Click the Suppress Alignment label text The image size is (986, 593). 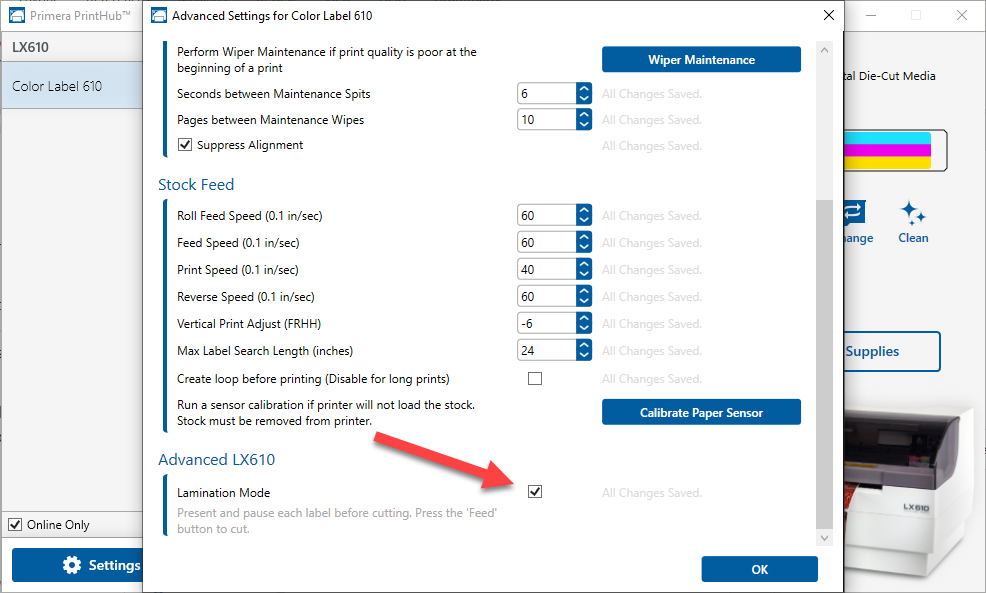click(250, 145)
